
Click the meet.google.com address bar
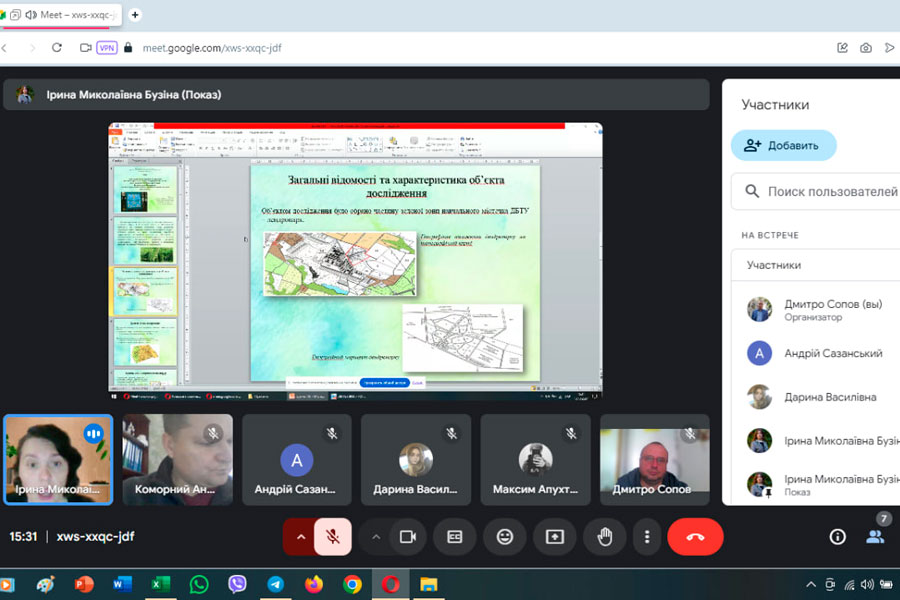pos(212,48)
